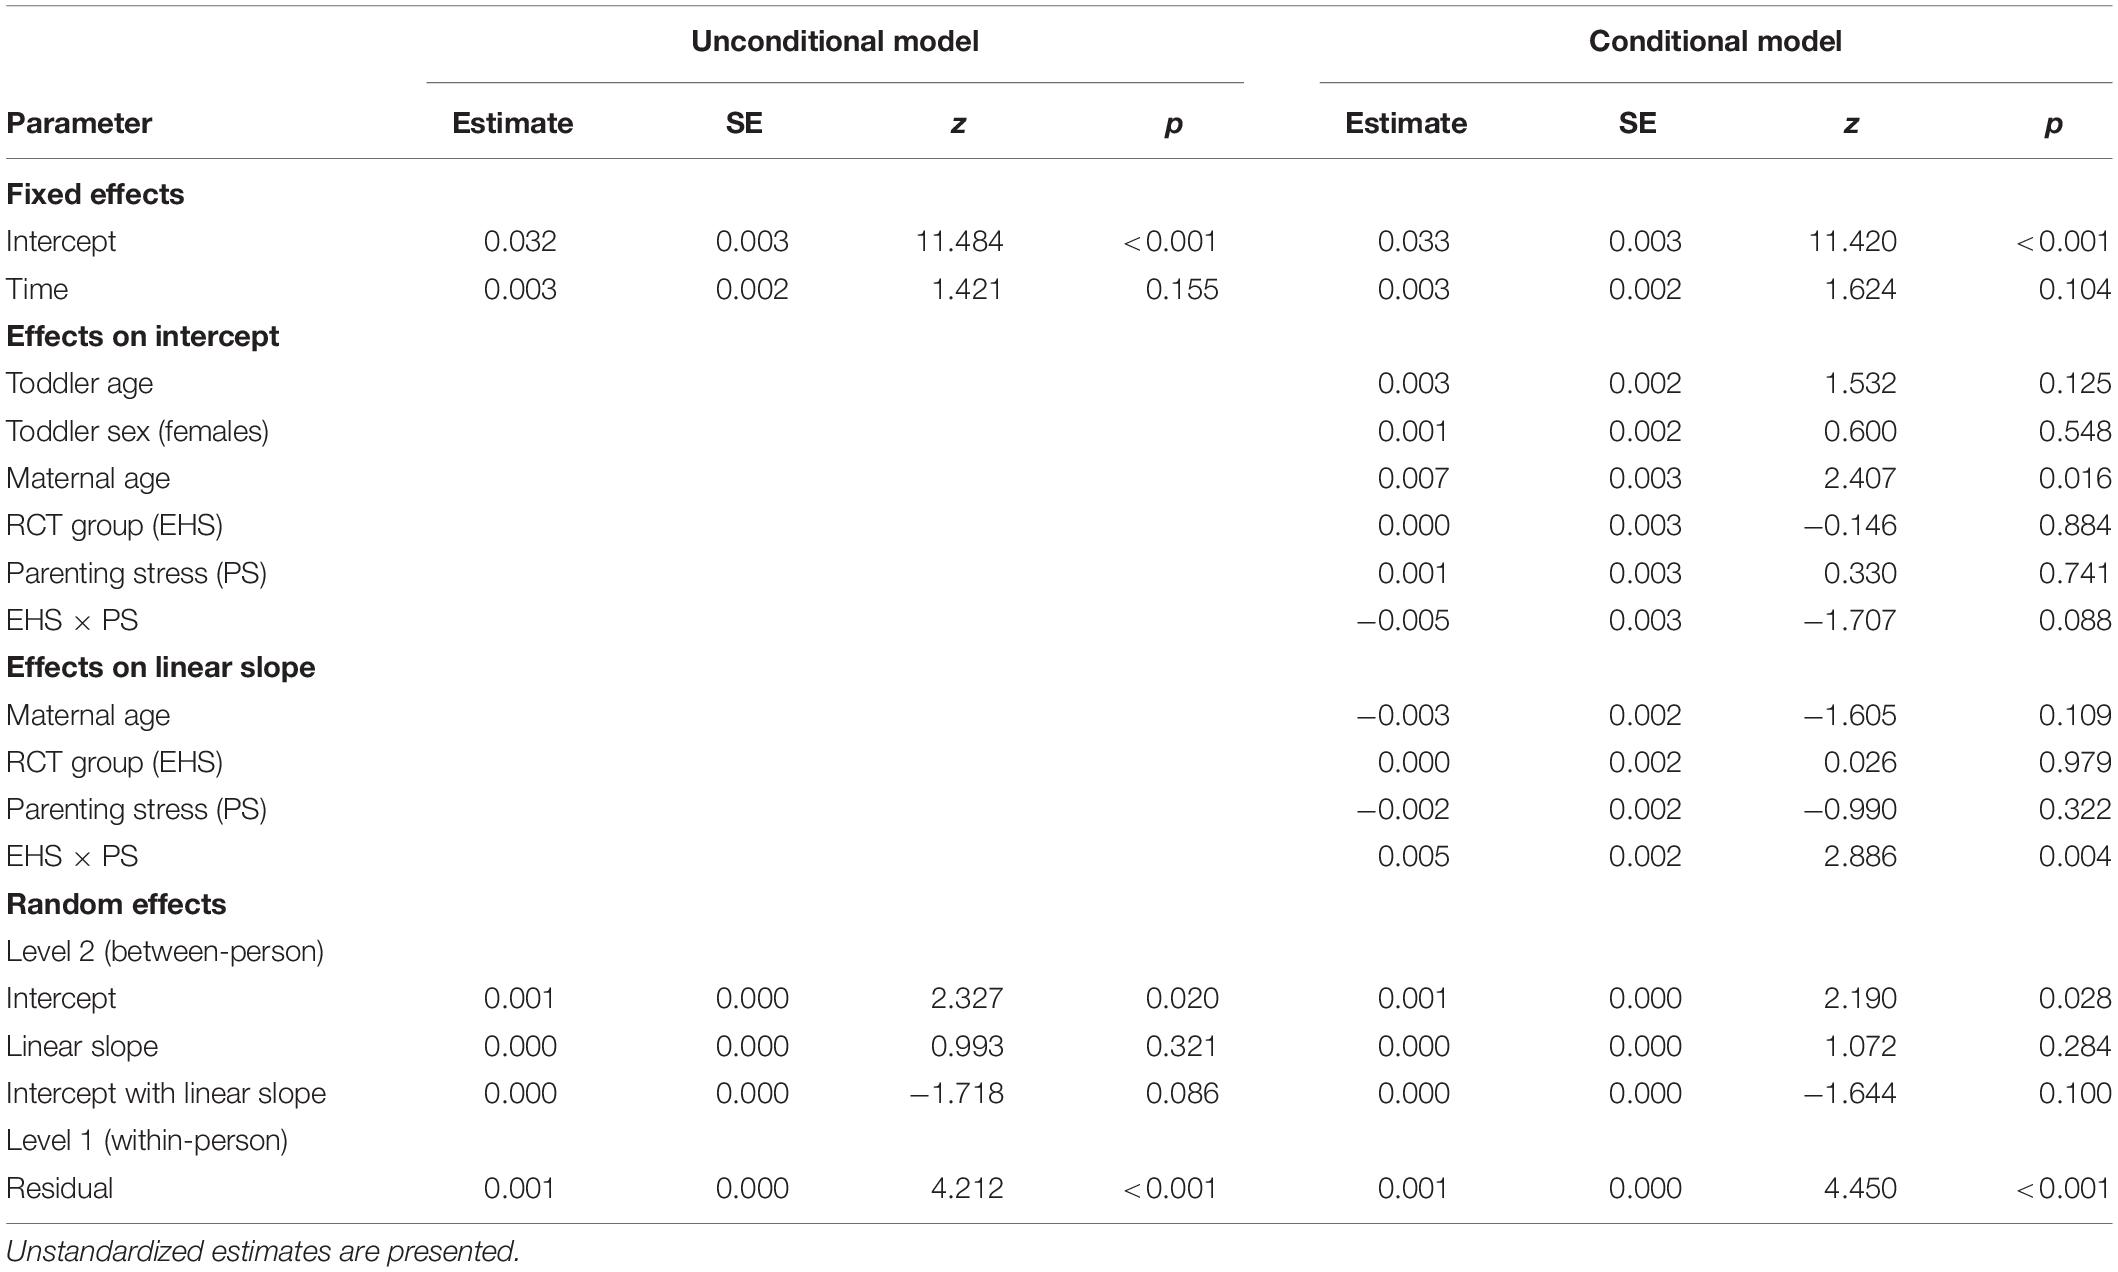Select the p value 0.979
Viewport: 2118px width, 1272px height.
tap(2074, 762)
